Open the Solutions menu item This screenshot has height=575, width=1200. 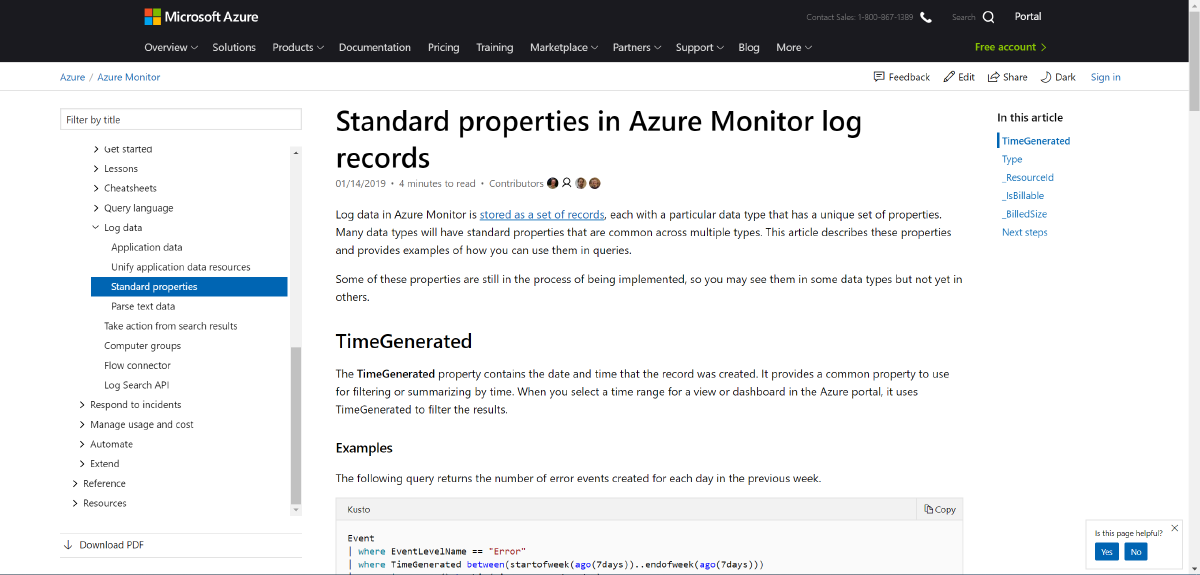click(234, 47)
